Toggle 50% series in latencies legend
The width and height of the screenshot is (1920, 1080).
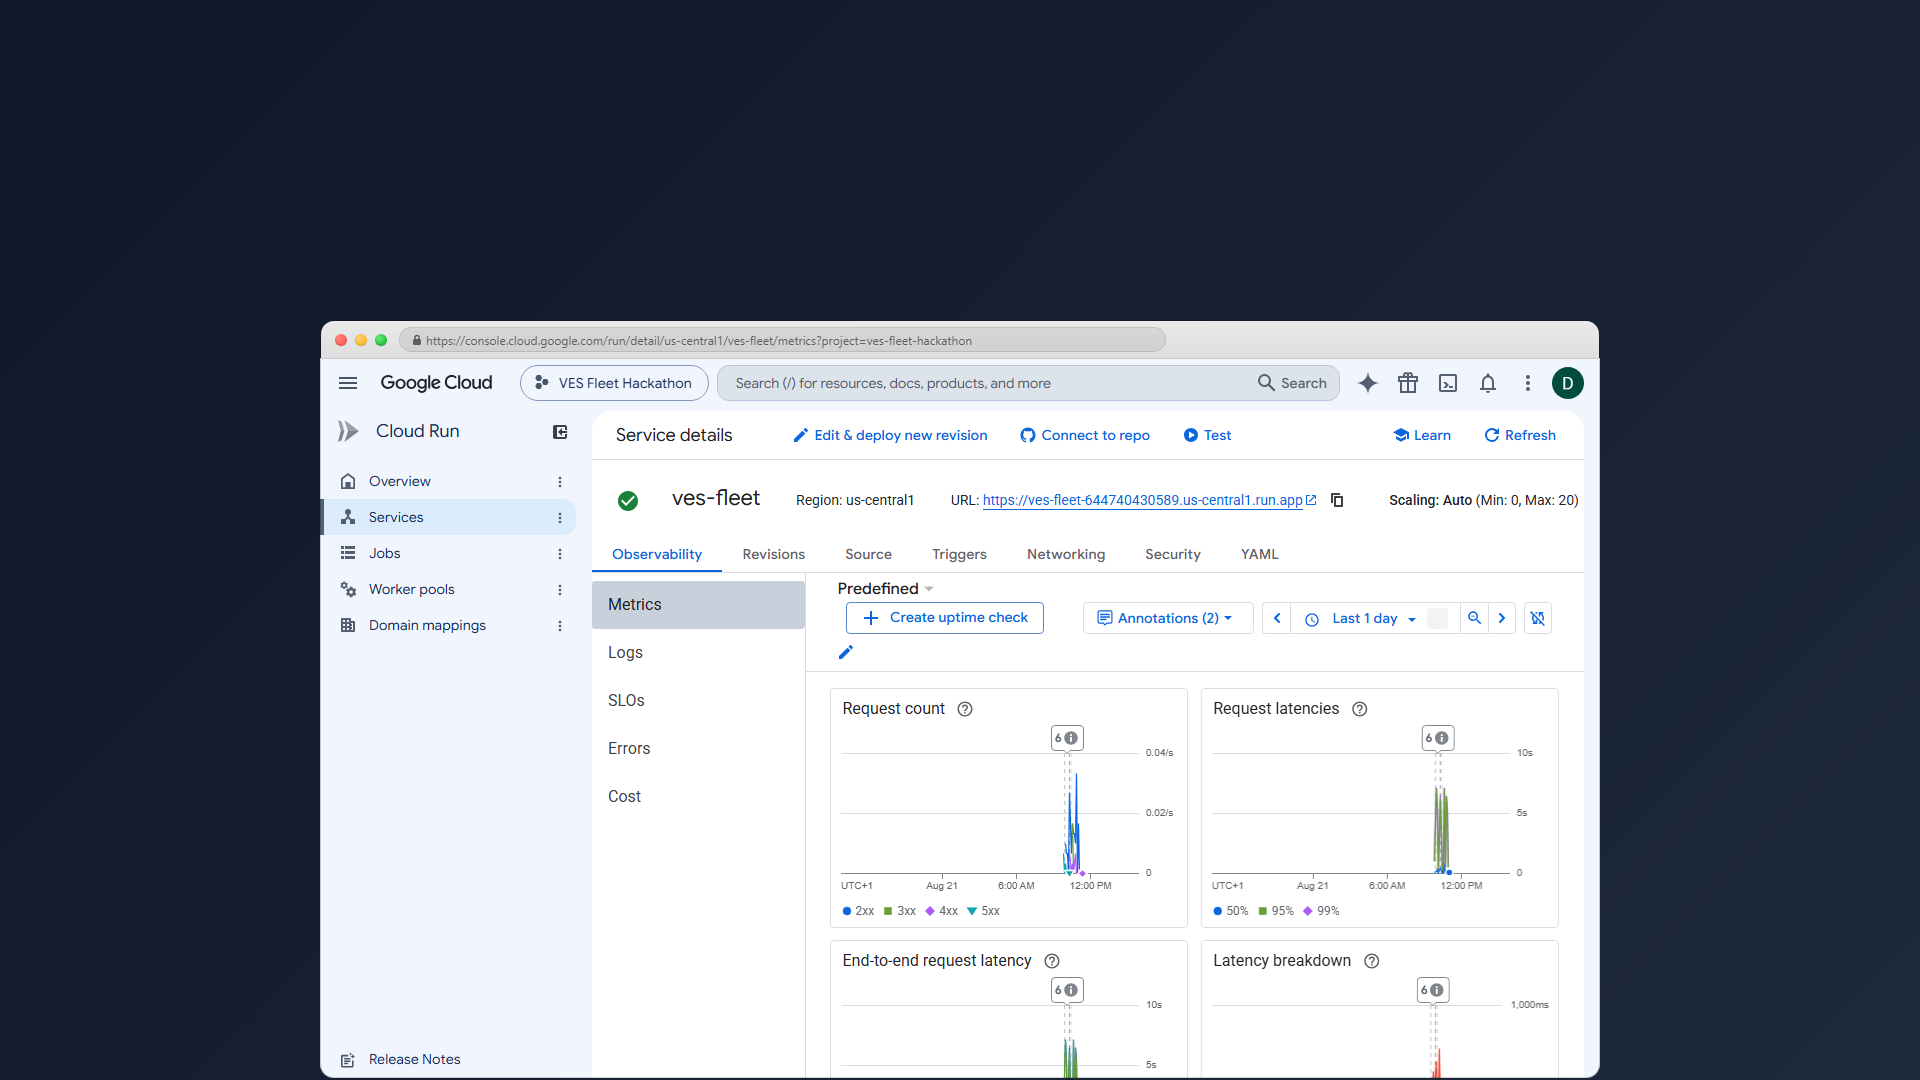pos(1231,911)
